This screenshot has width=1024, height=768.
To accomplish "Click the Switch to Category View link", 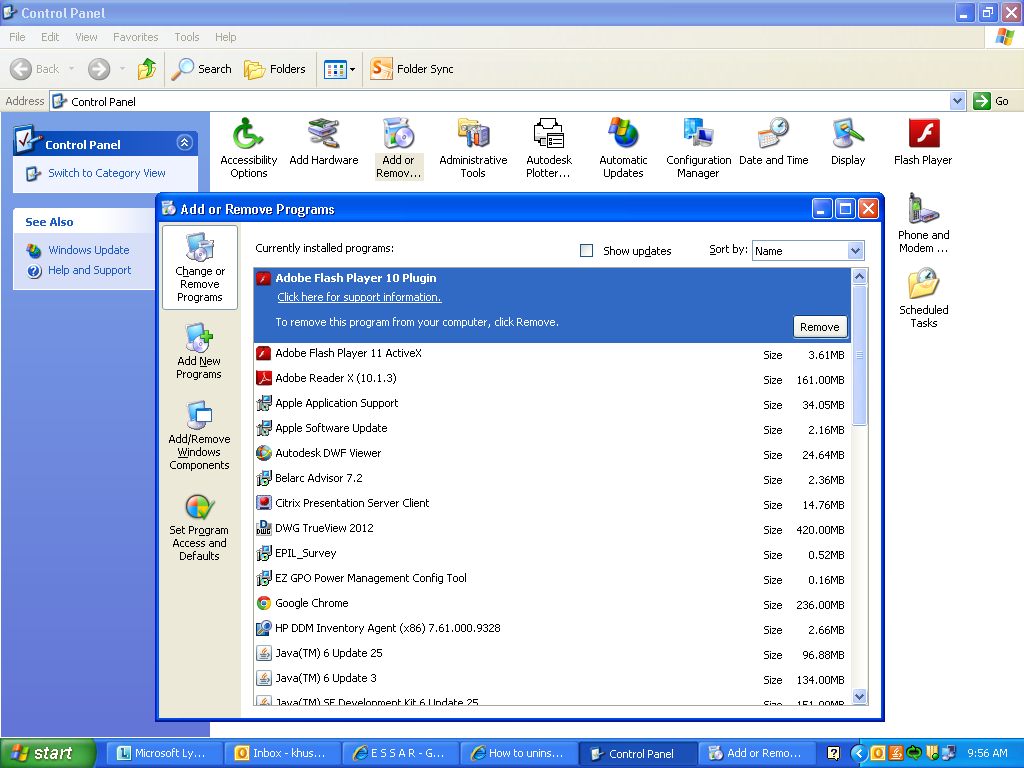I will tap(107, 173).
